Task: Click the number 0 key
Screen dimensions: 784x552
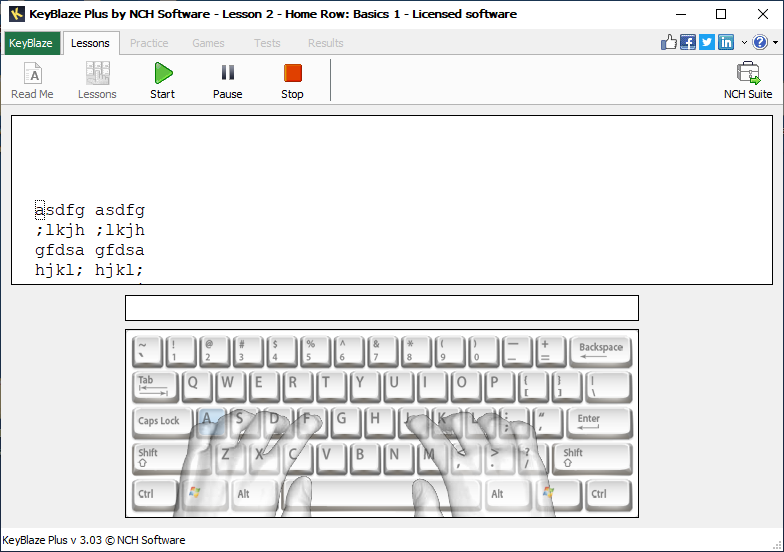Action: 483,352
